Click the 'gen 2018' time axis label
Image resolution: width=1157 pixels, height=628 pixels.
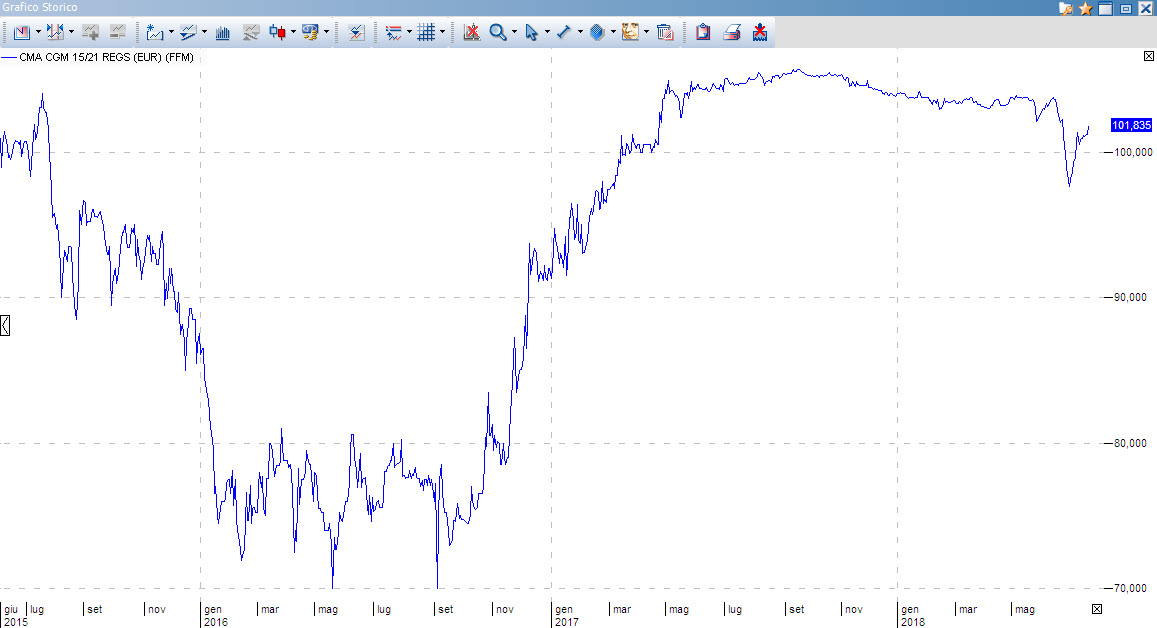coord(912,615)
